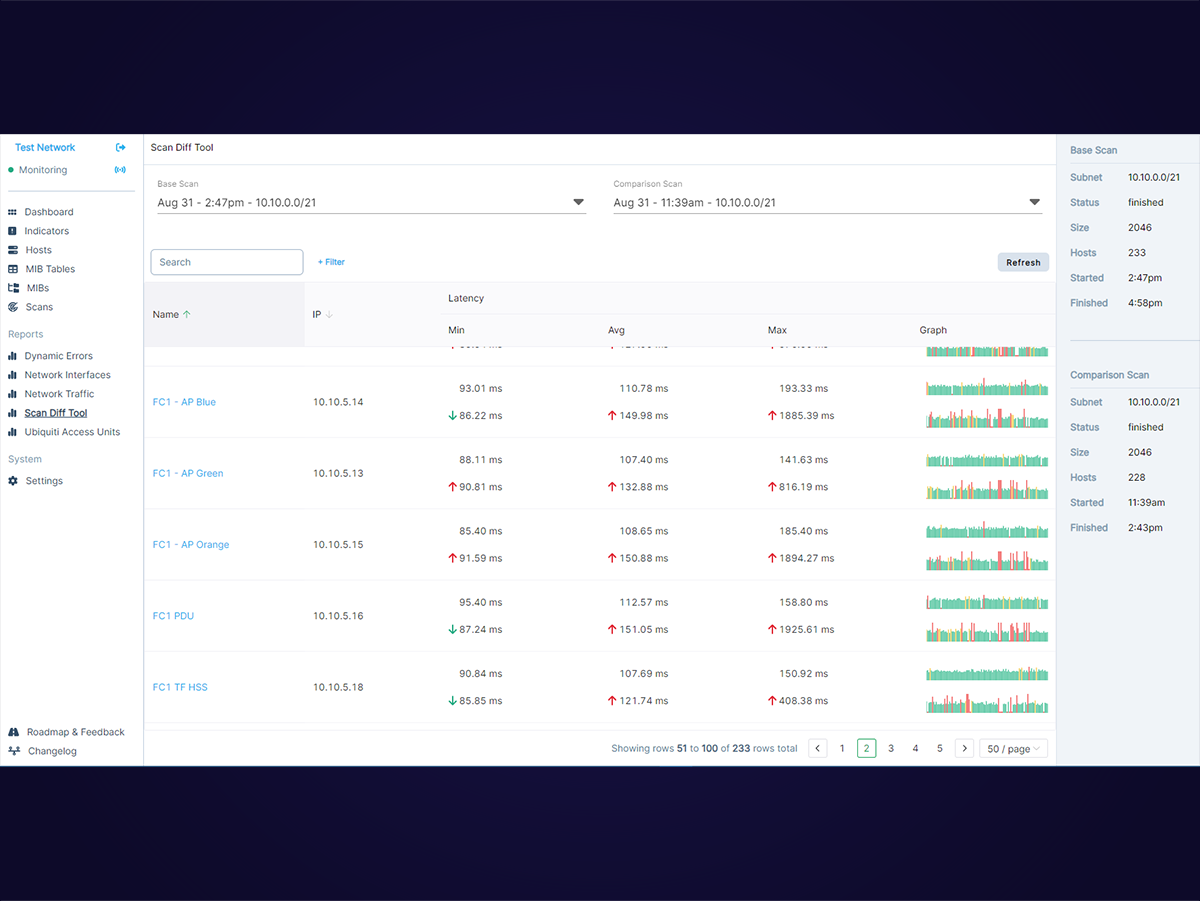Click the Search input field

[227, 262]
